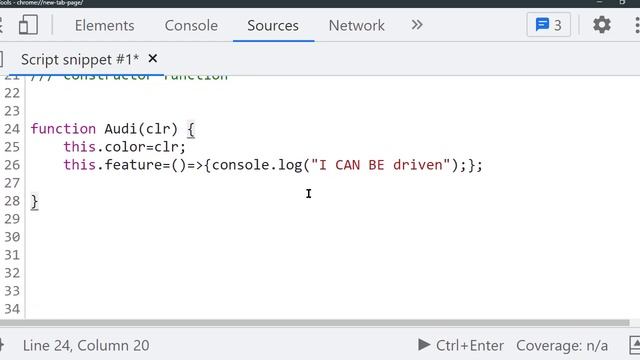Screen dimensions: 640x360
Task: Click closing brace on line 28
Action: pos(35,202)
